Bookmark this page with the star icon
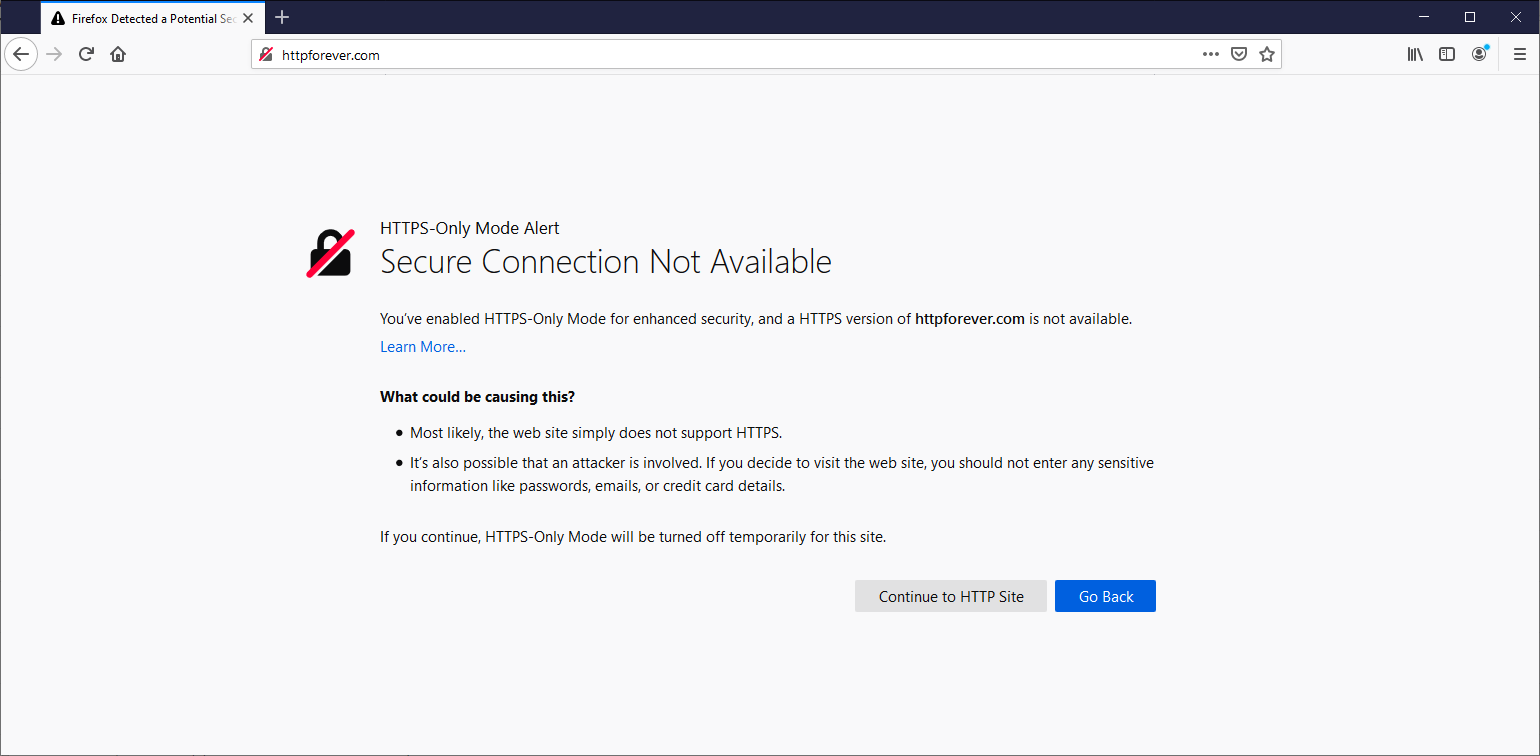Viewport: 1540px width, 756px height. (x=1266, y=54)
